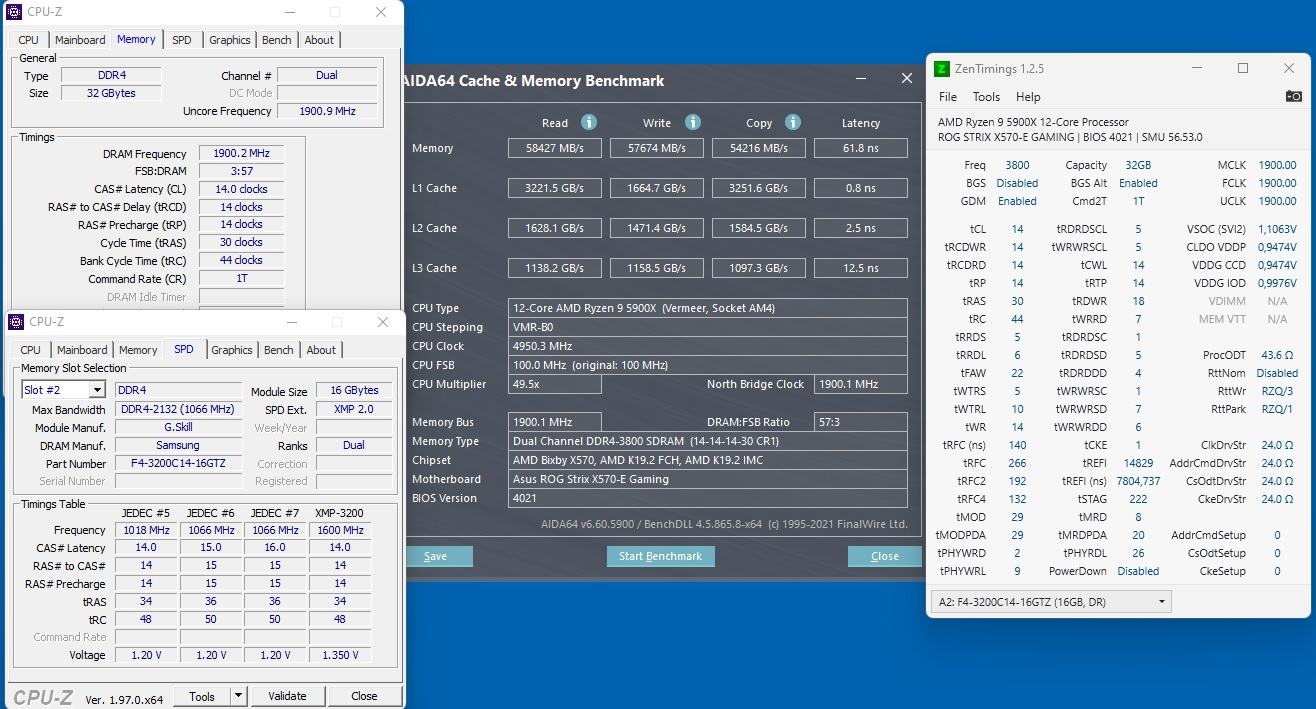The height and width of the screenshot is (709, 1316).
Task: Open CPU-Z Tools dropdown arrow
Action: coord(238,696)
